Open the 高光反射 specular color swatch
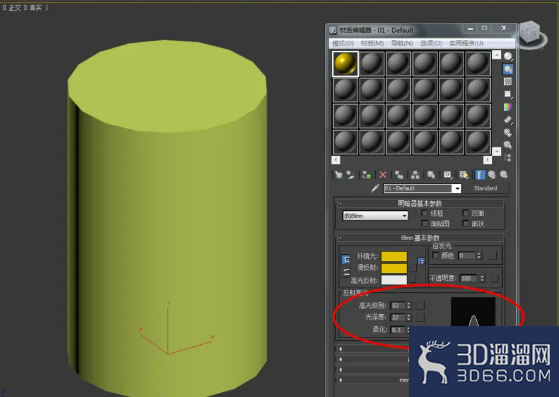The image size is (559, 397). [x=394, y=280]
